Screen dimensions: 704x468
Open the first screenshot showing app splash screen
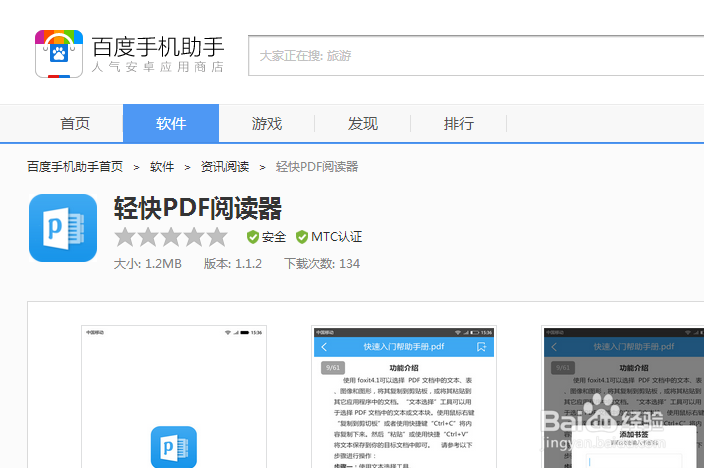(174, 397)
